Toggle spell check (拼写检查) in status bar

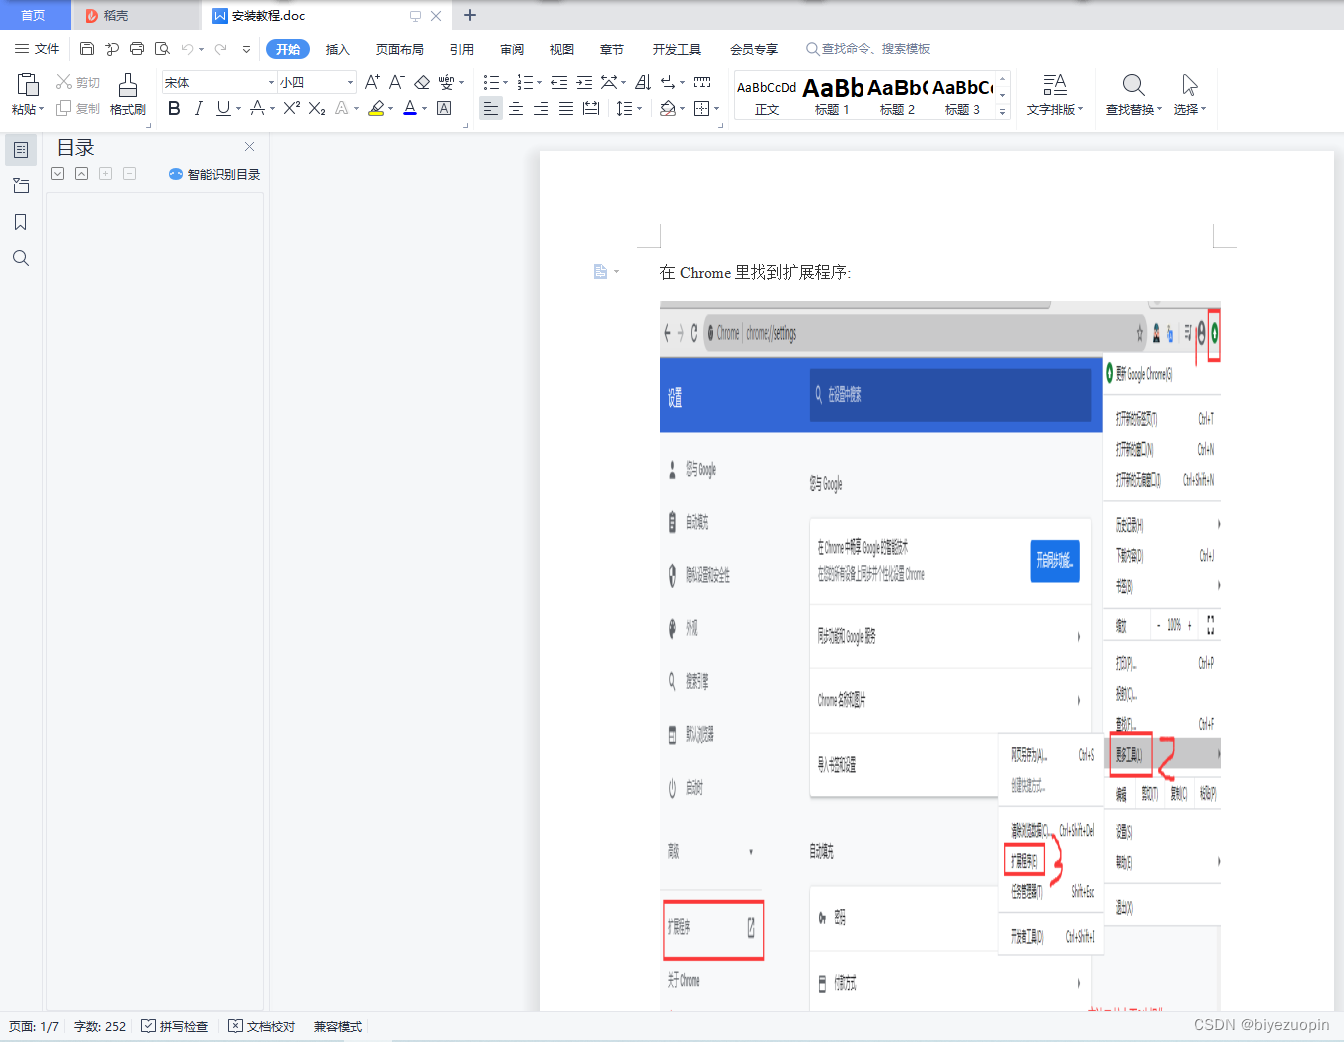(x=175, y=1026)
